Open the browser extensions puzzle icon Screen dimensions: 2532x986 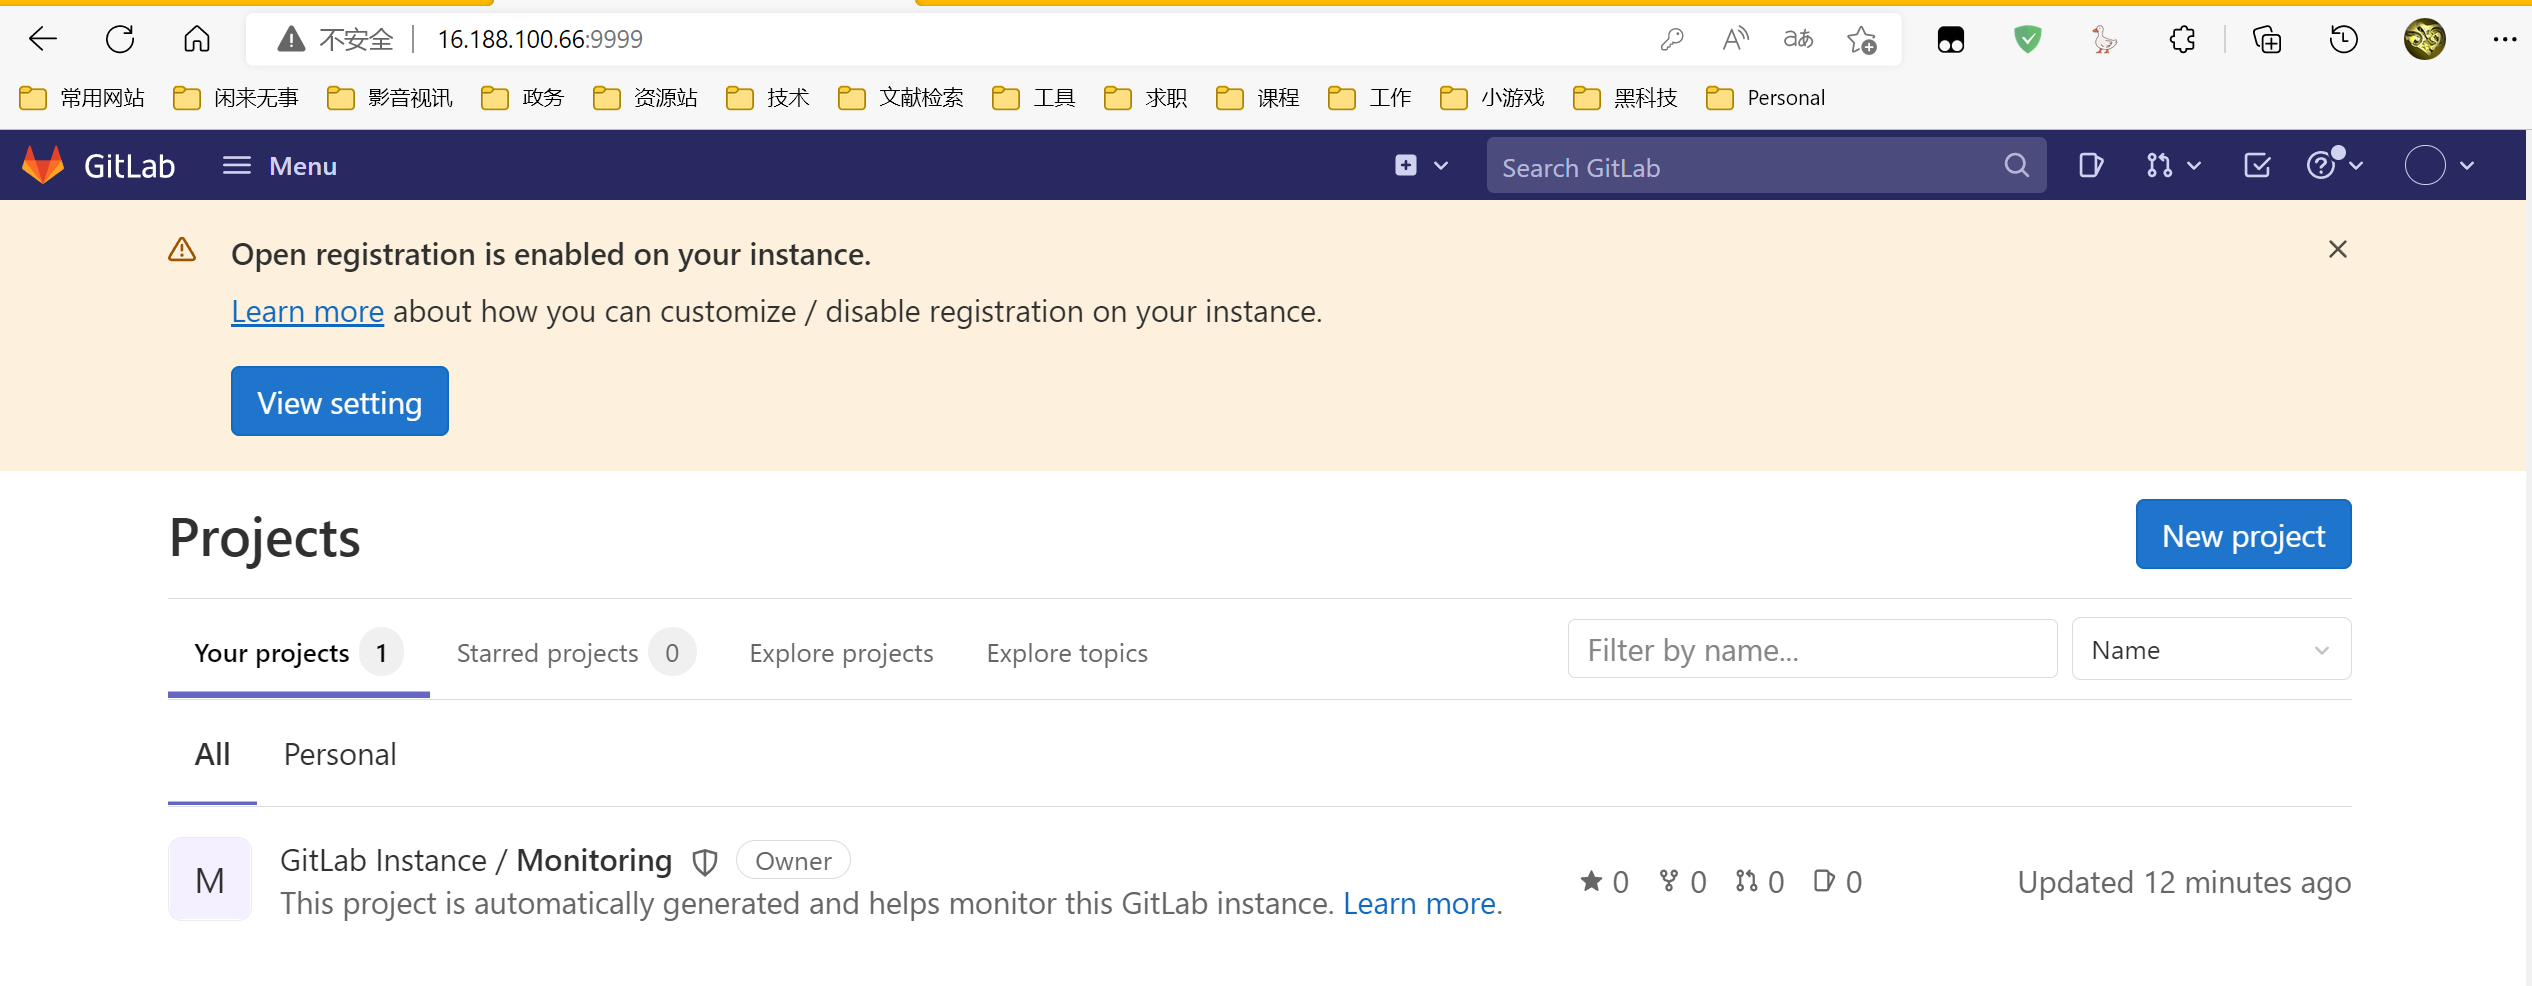2182,39
